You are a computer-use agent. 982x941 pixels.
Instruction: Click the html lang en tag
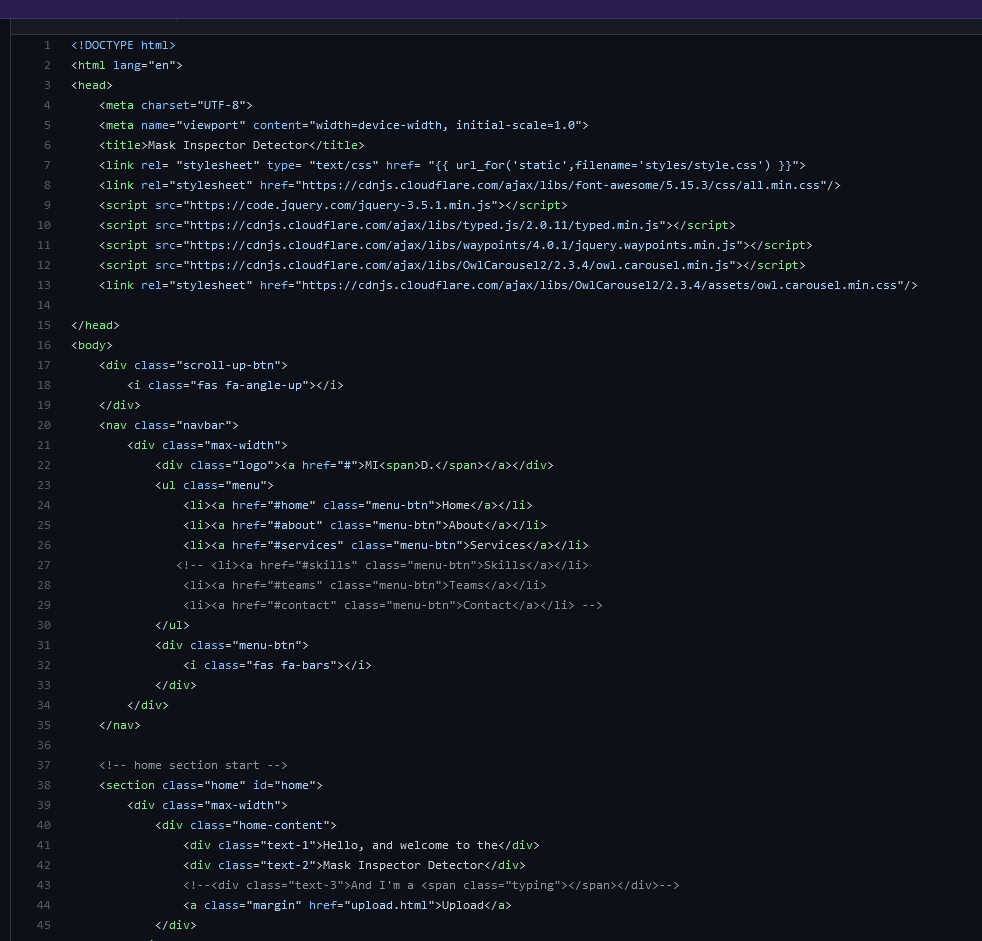click(x=127, y=65)
